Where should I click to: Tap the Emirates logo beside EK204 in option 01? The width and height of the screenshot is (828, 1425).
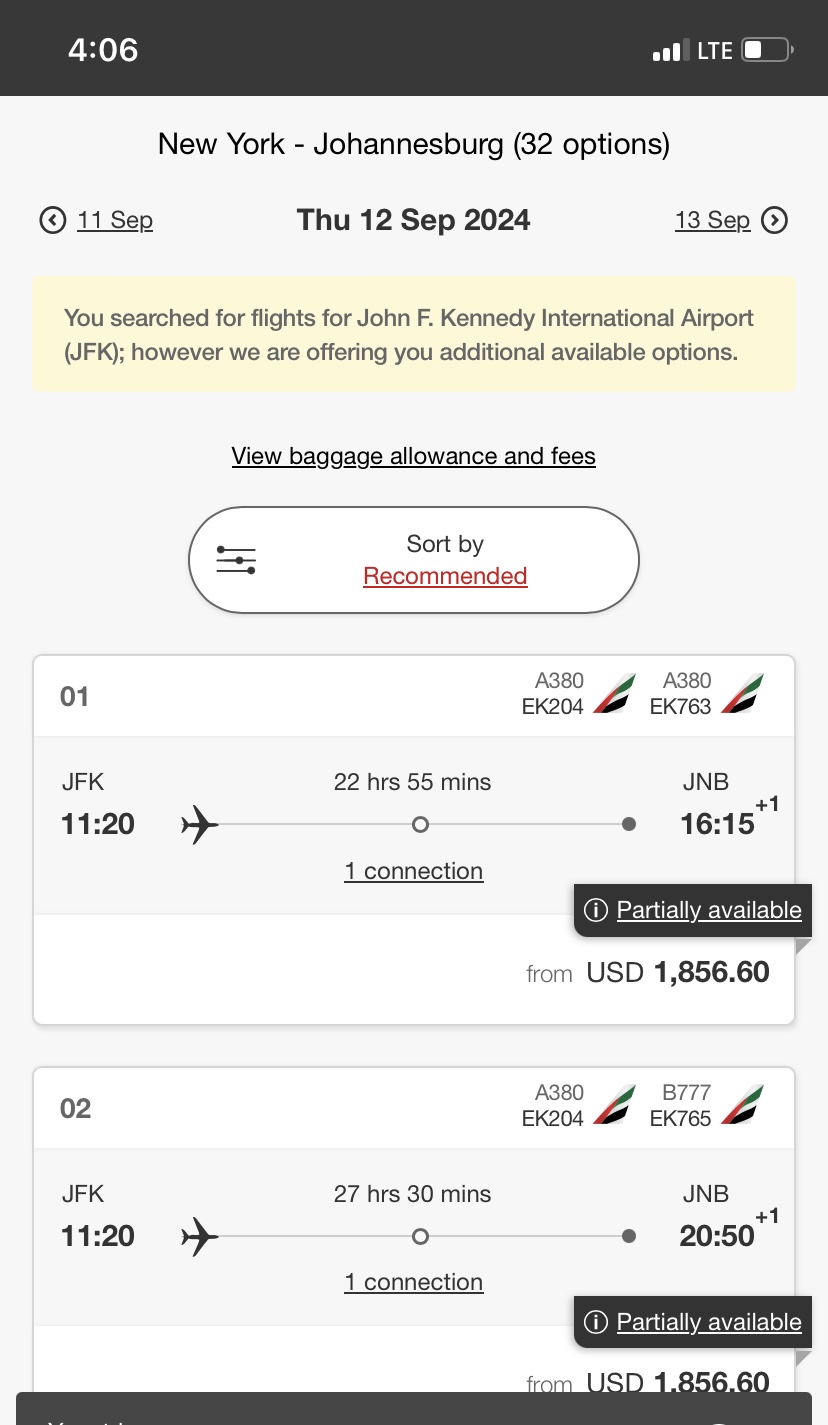coord(614,694)
